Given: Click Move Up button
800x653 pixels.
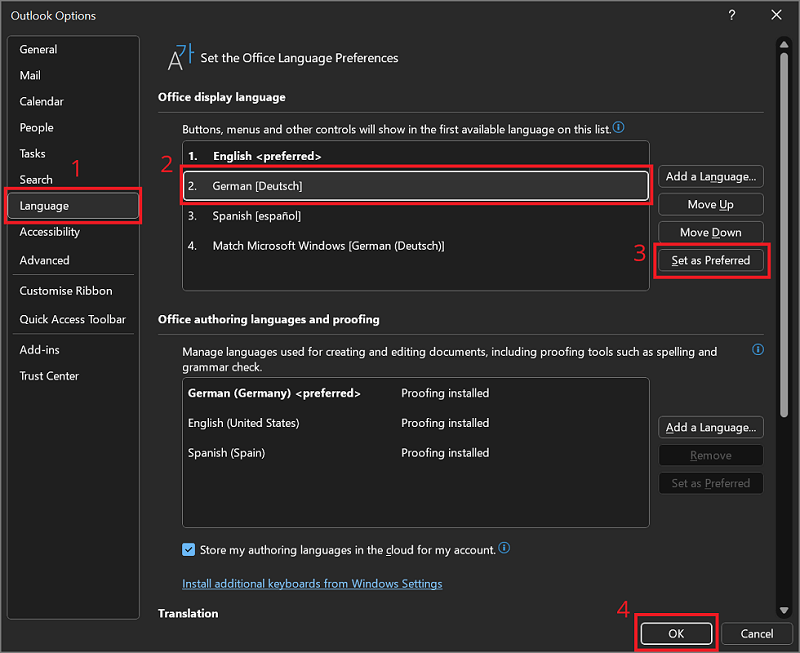Looking at the screenshot, I should [711, 205].
